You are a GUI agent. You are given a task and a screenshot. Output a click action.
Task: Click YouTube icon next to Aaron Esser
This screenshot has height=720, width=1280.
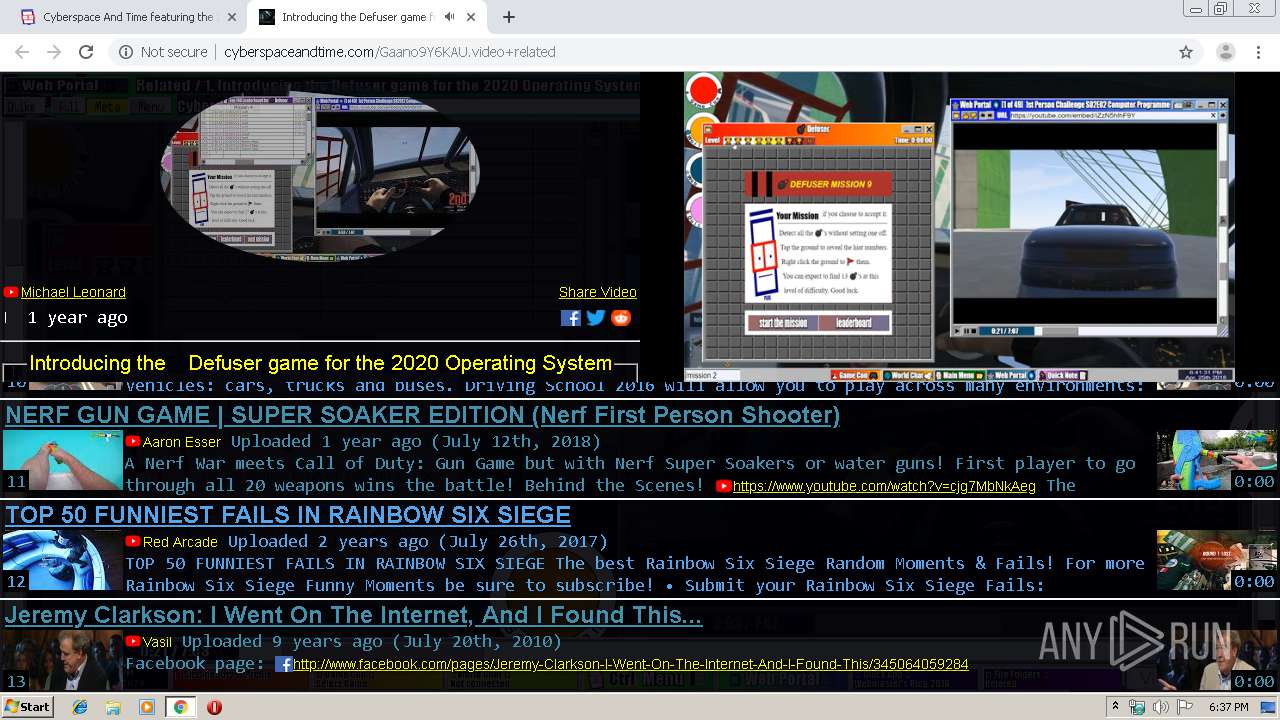[x=132, y=441]
